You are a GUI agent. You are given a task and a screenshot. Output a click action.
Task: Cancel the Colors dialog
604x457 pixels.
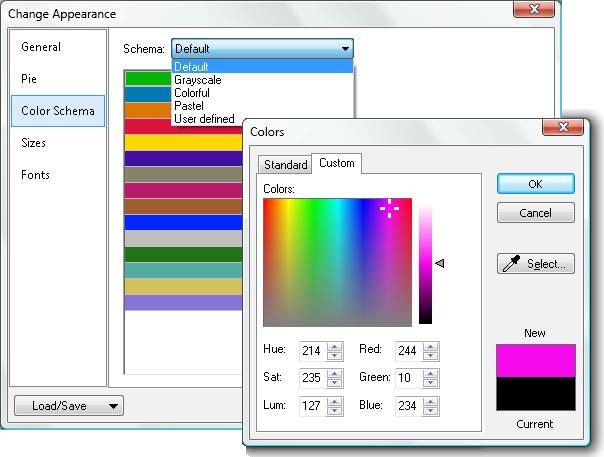tap(535, 213)
